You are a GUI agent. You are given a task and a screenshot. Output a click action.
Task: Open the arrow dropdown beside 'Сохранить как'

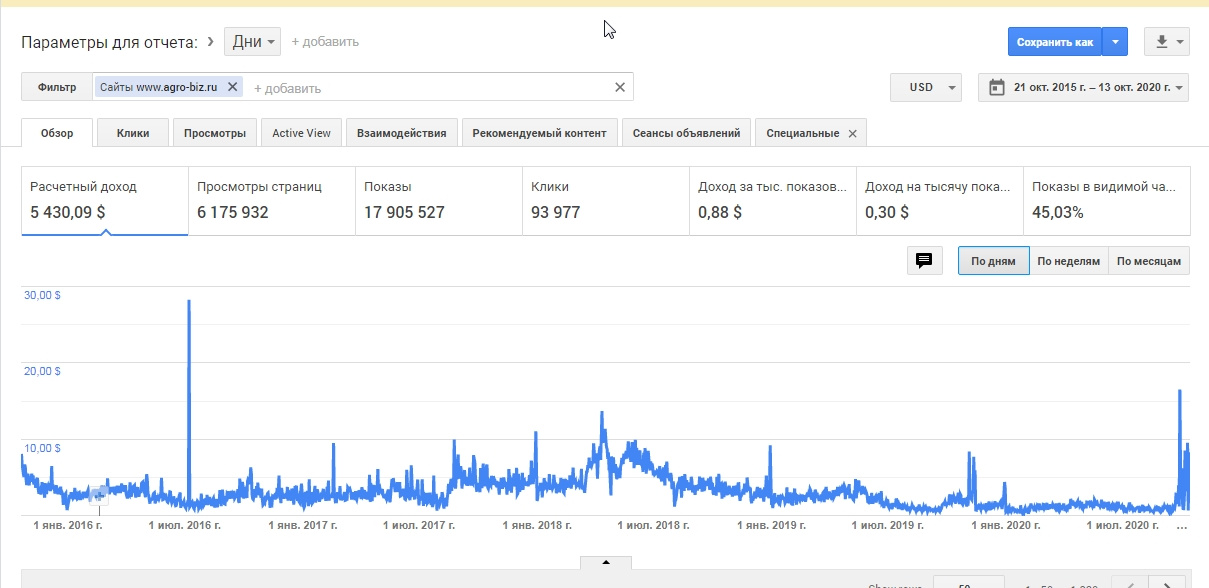1116,42
